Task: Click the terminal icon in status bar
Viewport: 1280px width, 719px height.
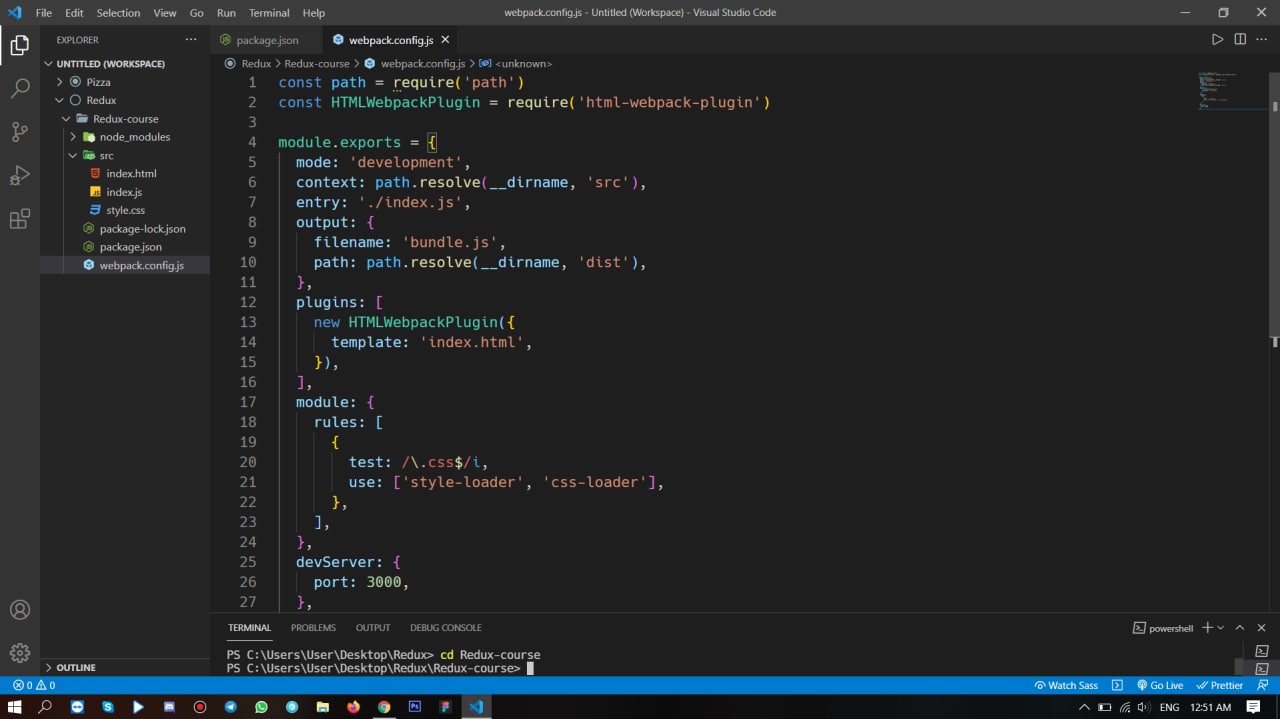Action: click(1117, 685)
